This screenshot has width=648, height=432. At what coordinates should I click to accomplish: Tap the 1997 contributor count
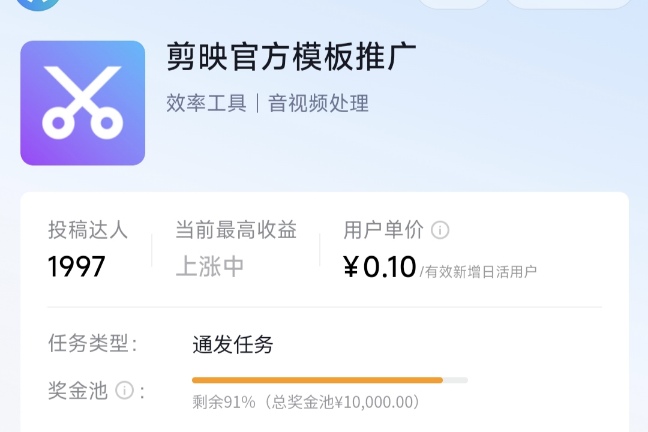coord(76,267)
